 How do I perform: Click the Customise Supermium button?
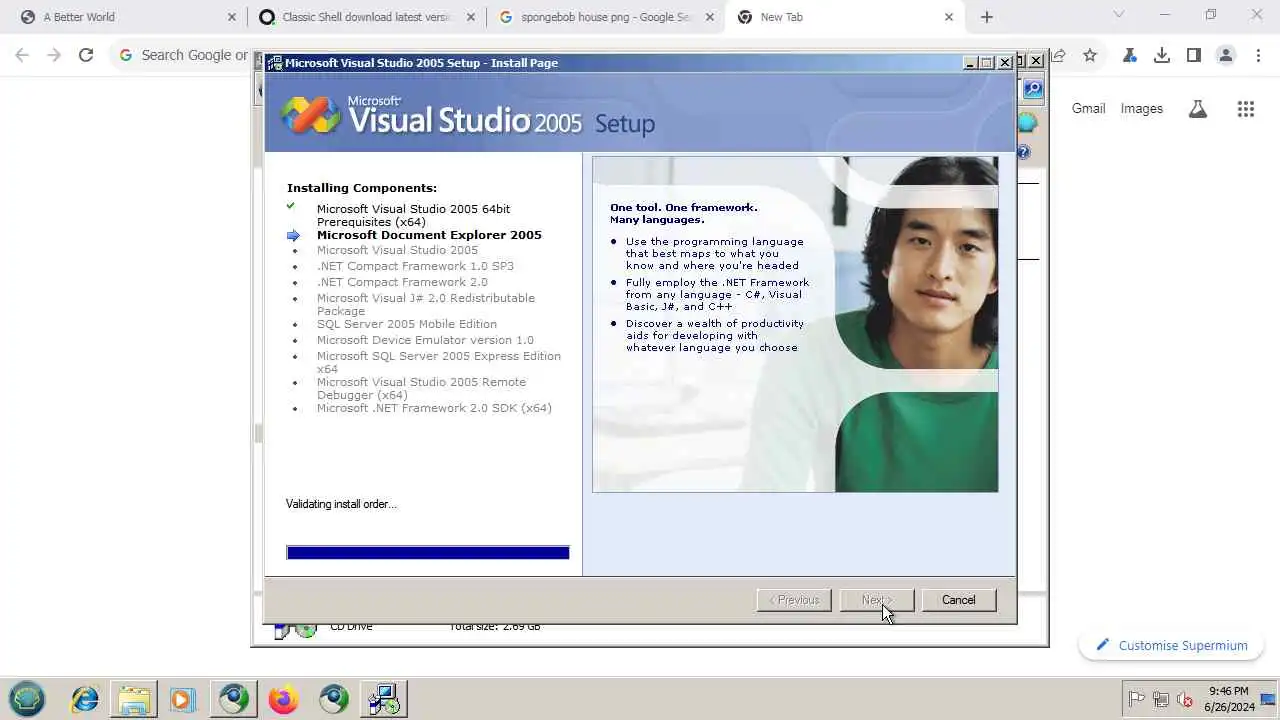point(1171,646)
